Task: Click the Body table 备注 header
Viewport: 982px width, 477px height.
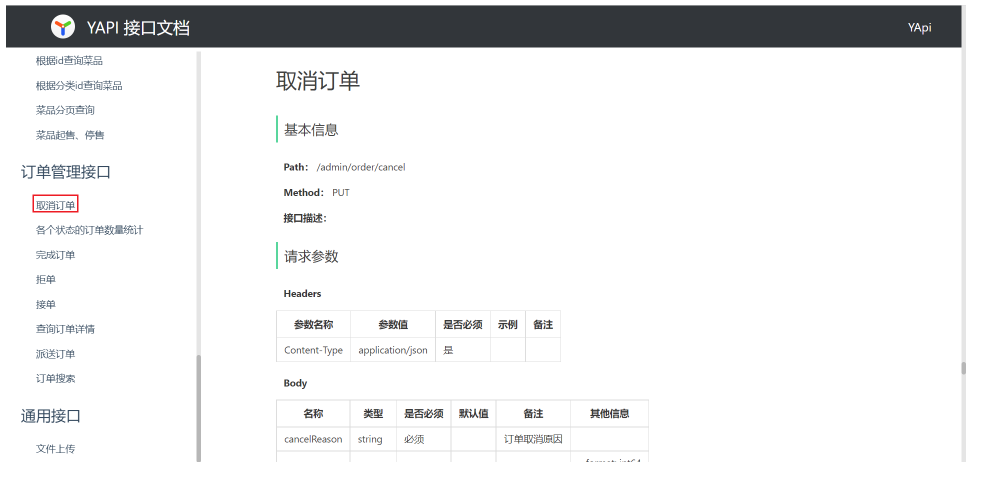Action: 533,414
